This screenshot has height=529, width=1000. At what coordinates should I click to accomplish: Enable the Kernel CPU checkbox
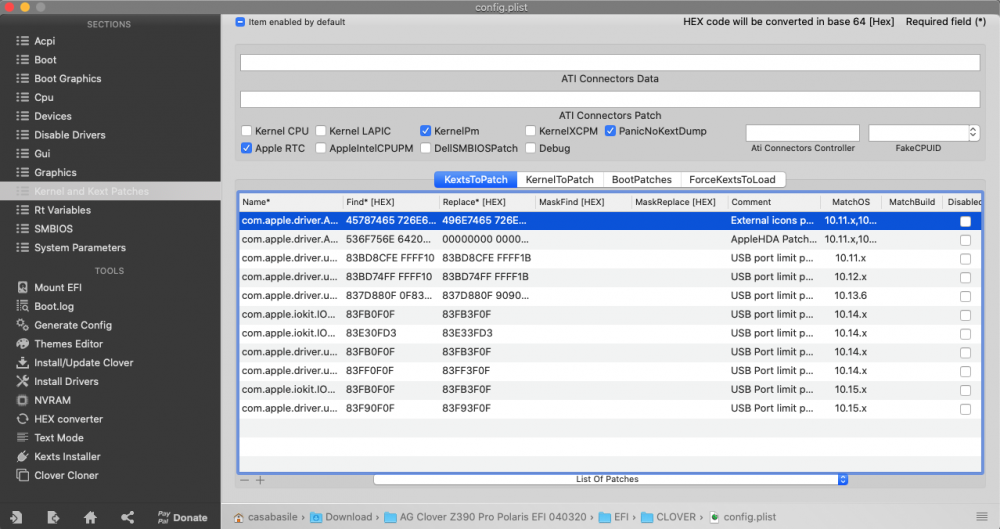[x=246, y=131]
